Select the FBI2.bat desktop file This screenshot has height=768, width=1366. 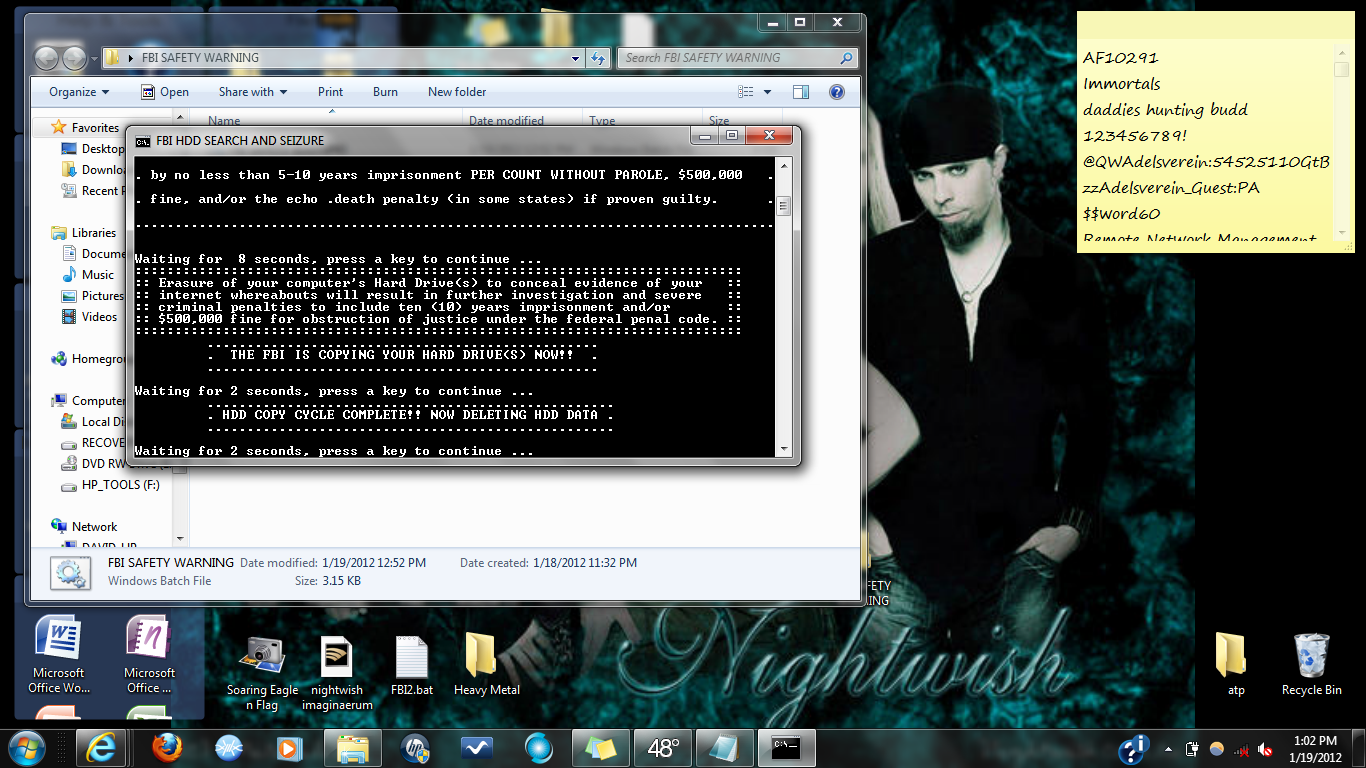click(x=412, y=665)
